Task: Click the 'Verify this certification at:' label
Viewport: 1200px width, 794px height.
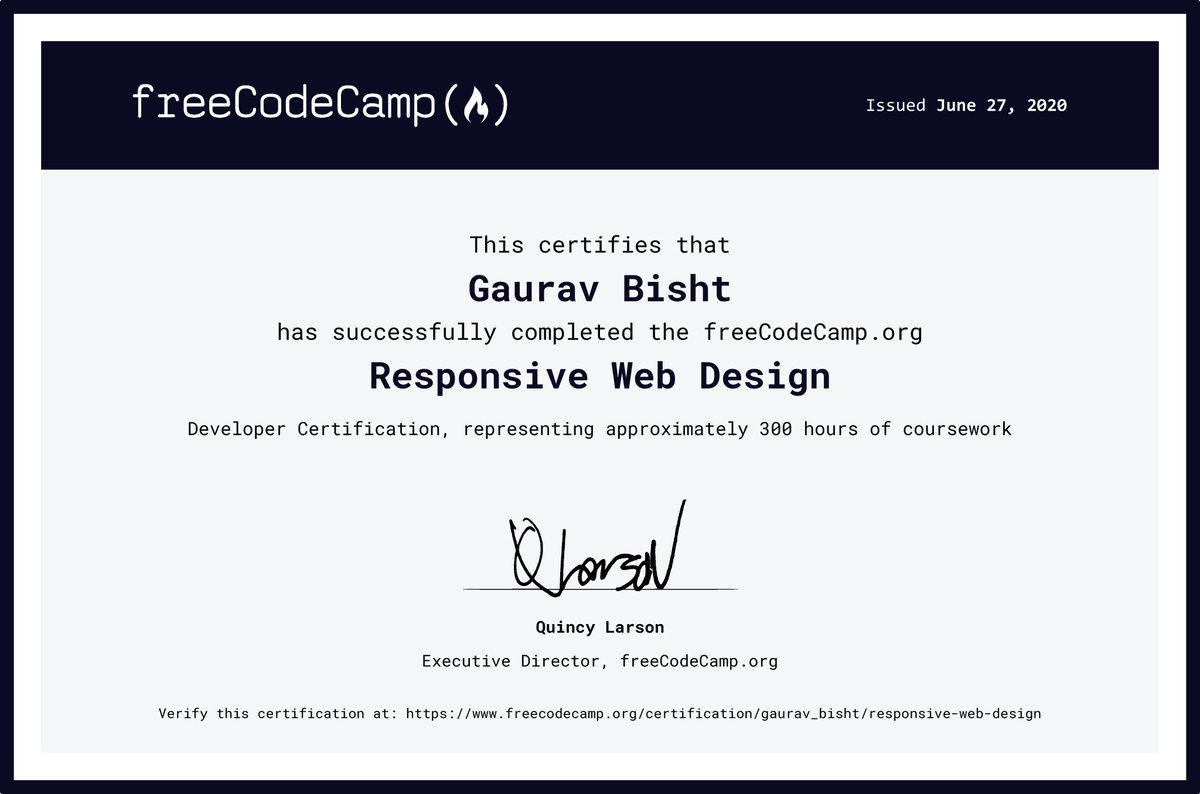Action: click(x=279, y=714)
